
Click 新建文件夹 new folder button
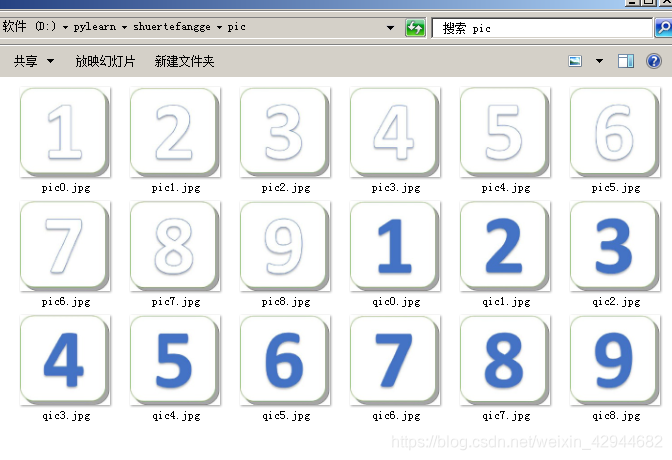[x=184, y=61]
